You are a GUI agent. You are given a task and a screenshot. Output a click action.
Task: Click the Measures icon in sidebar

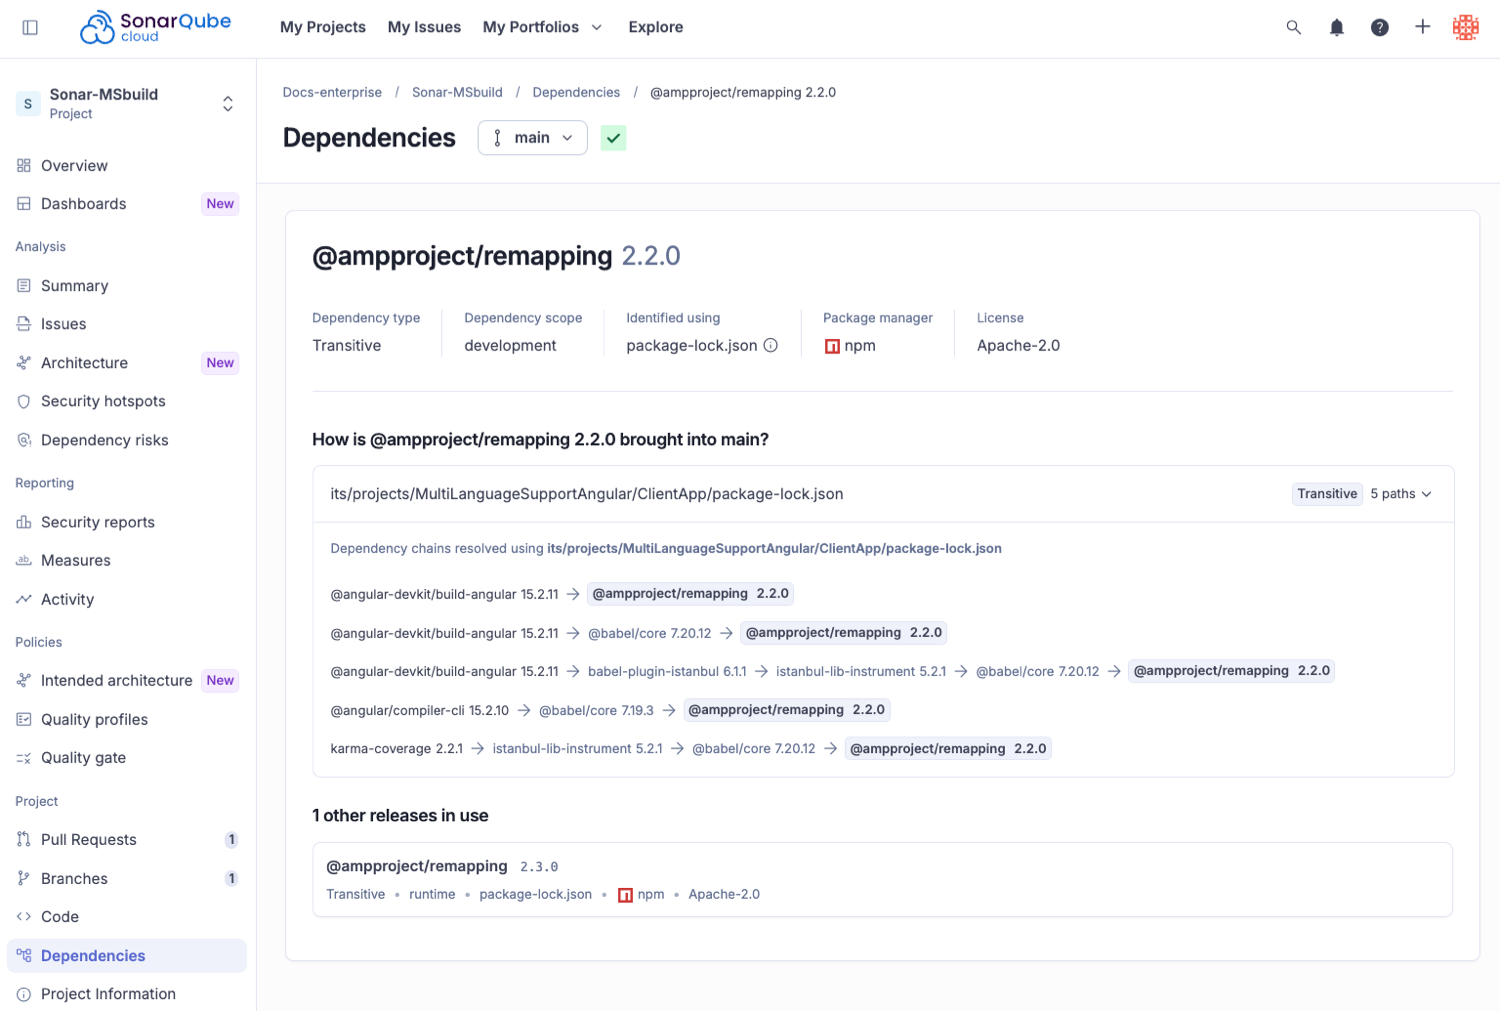24,561
